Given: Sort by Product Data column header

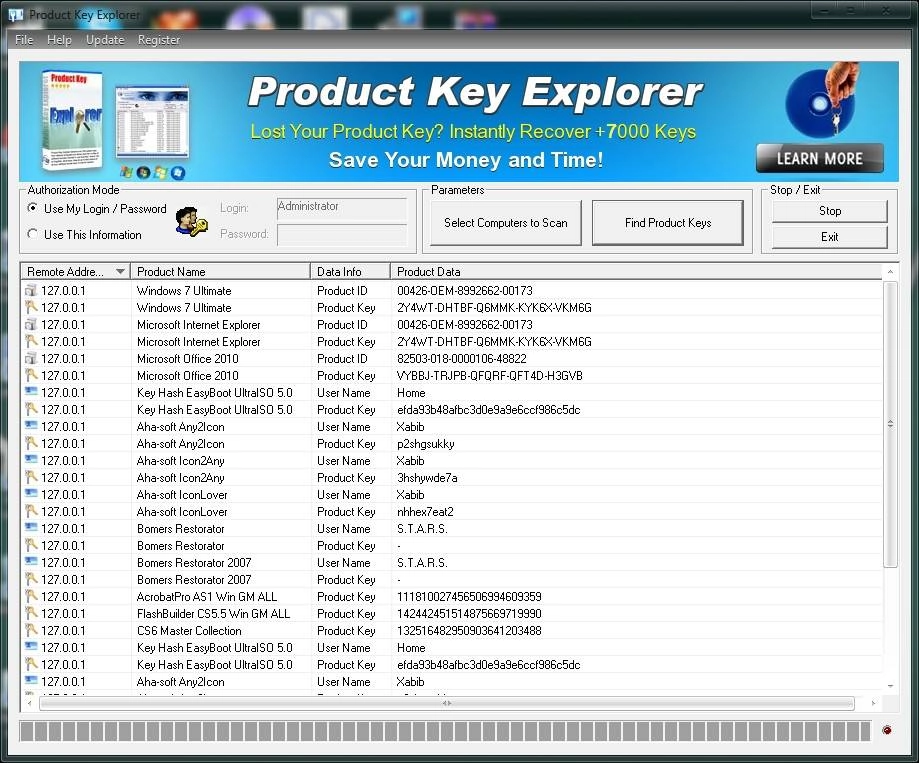Looking at the screenshot, I should pos(636,271).
